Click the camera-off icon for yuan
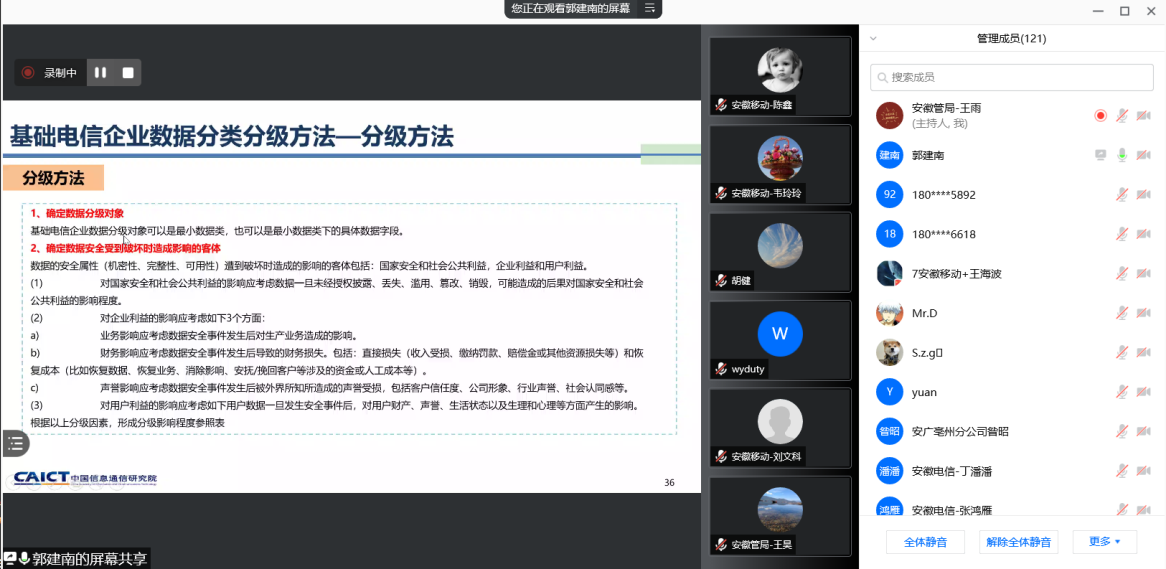The image size is (1166, 569). click(x=1143, y=392)
